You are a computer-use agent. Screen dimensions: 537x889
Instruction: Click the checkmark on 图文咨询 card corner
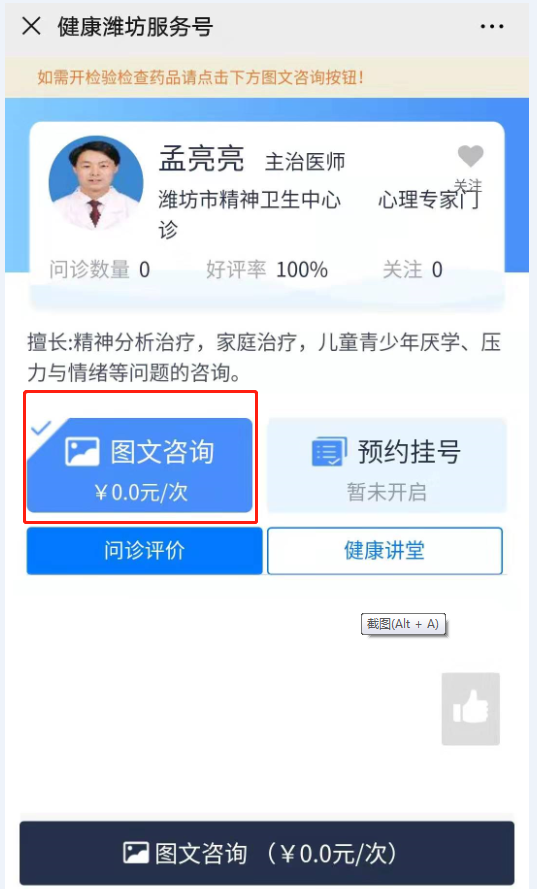(41, 427)
